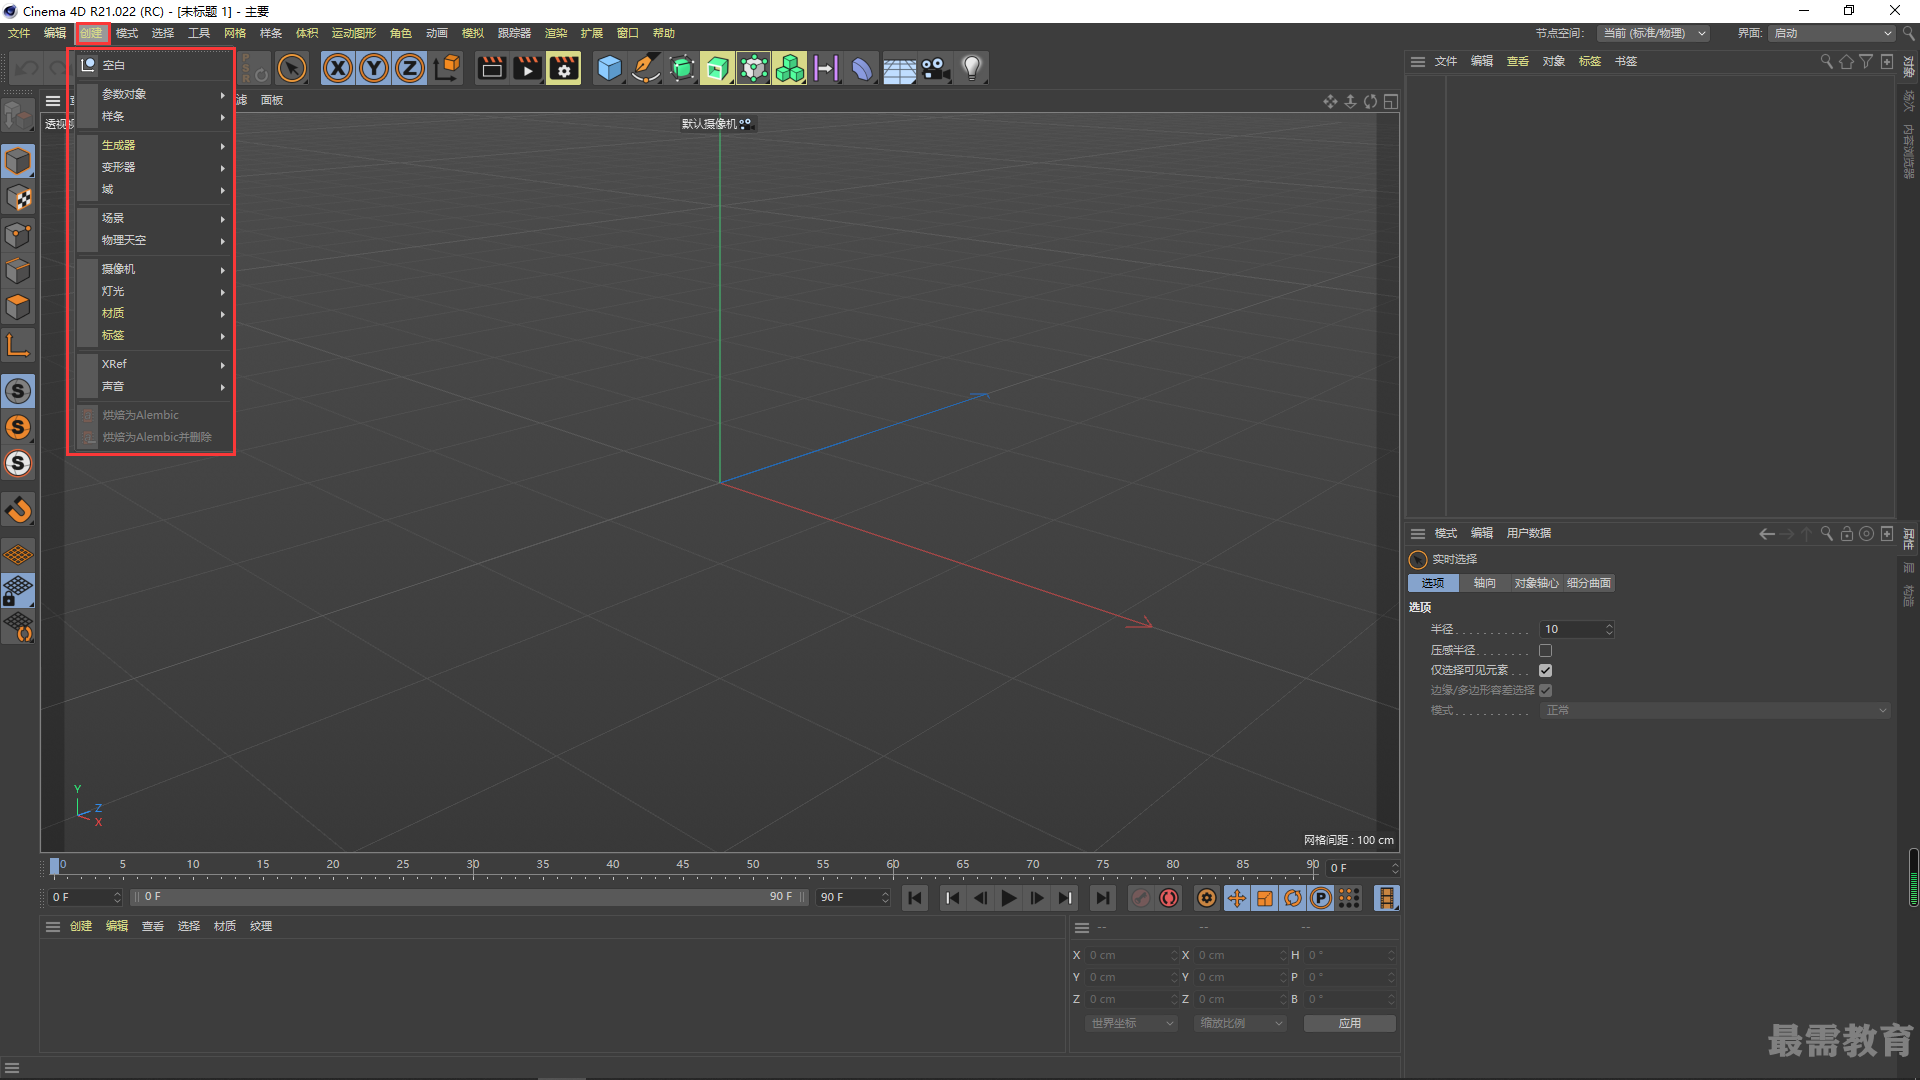
Task: Select the points mode icon
Action: click(x=18, y=235)
